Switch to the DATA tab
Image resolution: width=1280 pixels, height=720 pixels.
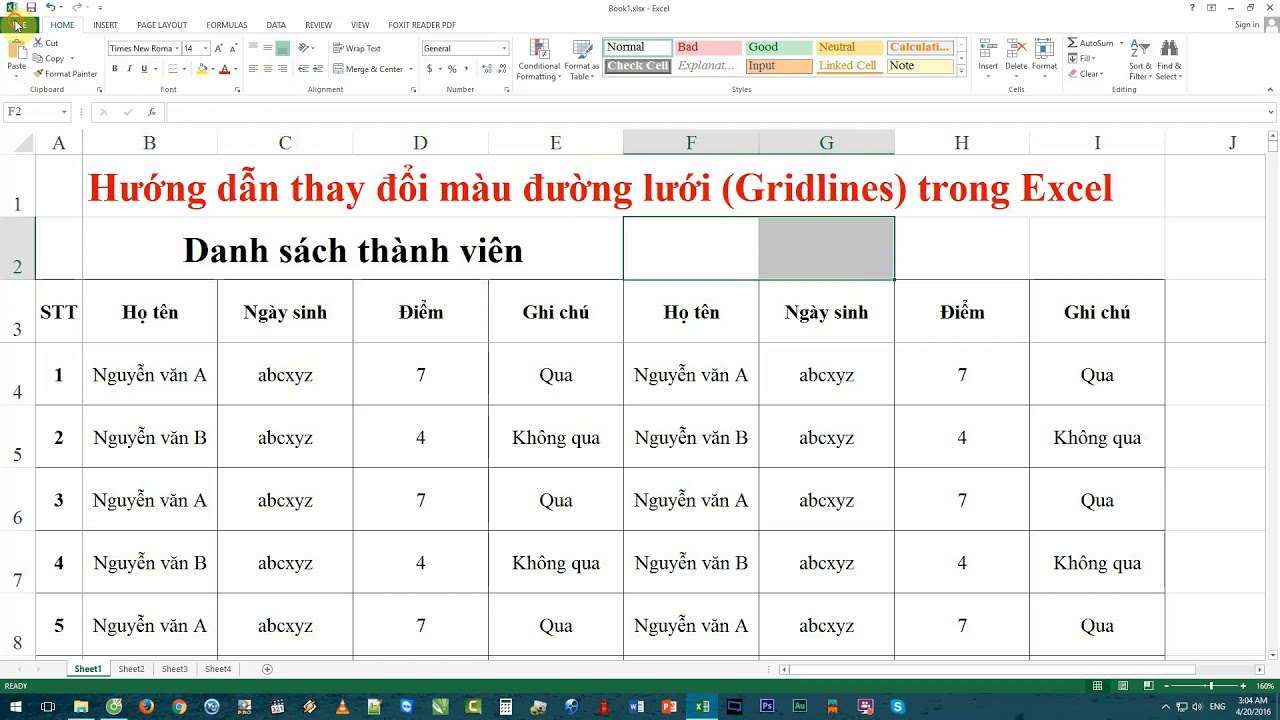coord(276,25)
